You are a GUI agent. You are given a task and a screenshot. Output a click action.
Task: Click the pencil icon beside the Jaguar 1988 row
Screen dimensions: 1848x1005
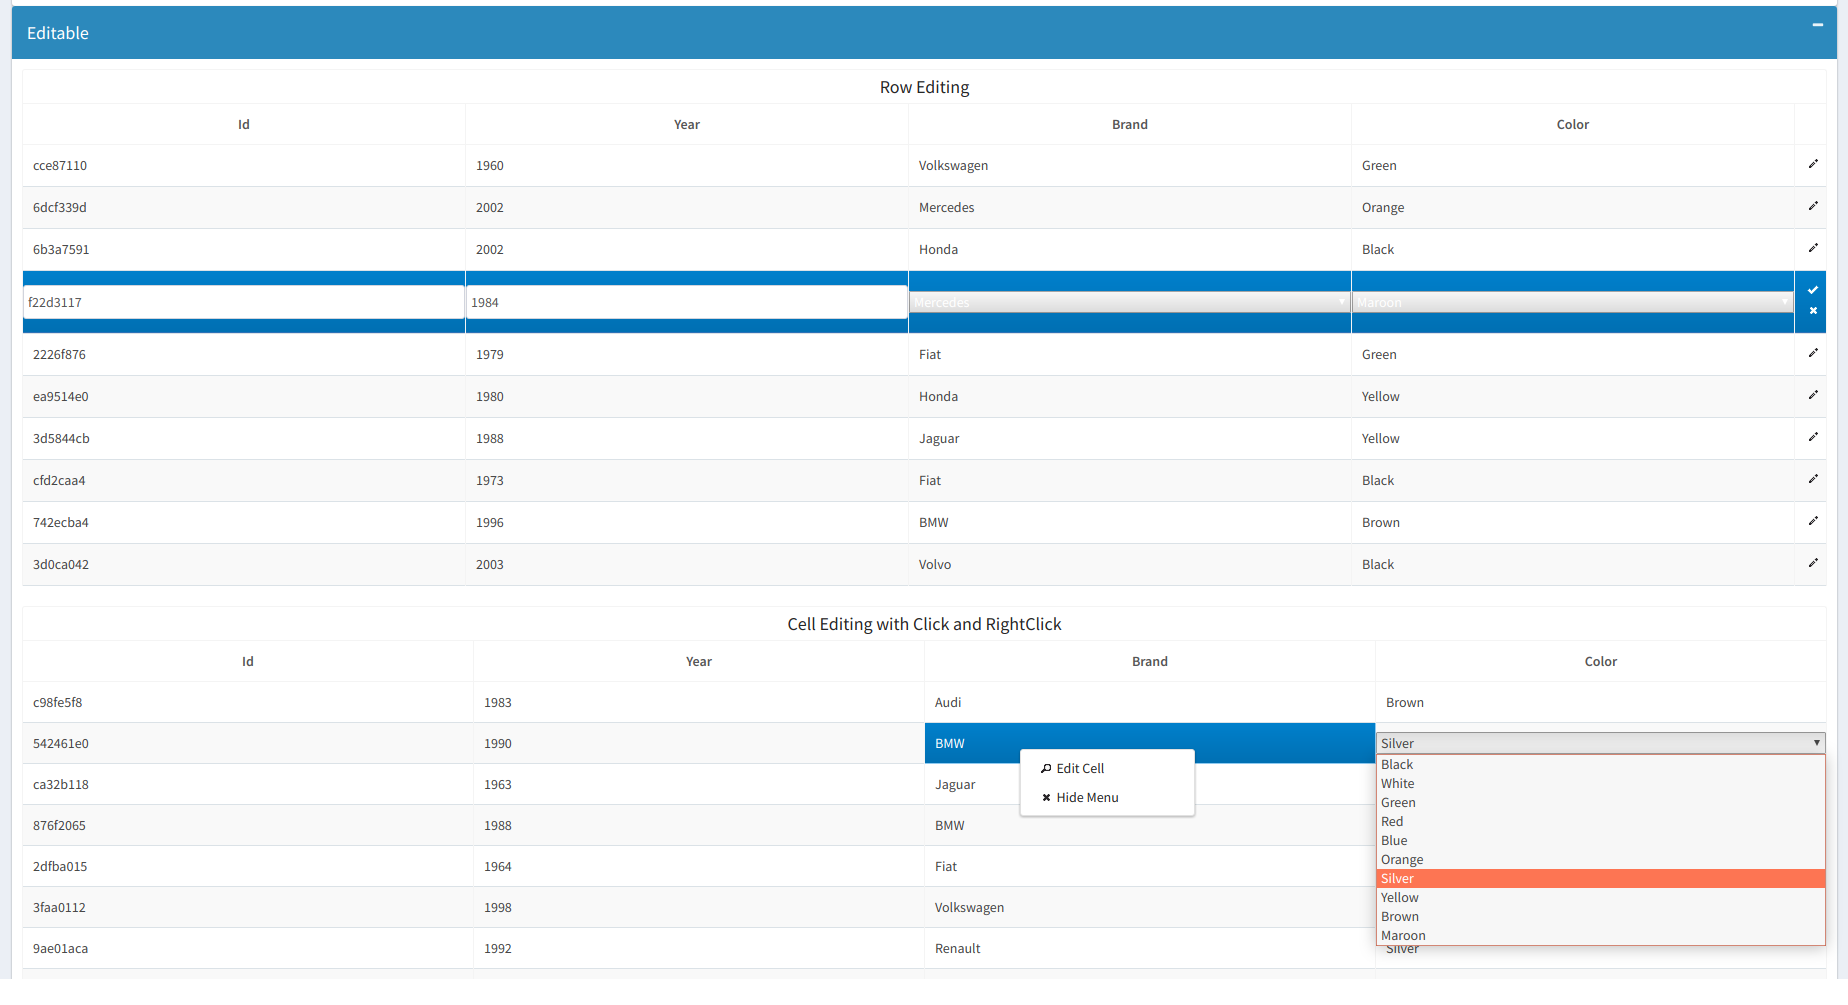click(1813, 437)
